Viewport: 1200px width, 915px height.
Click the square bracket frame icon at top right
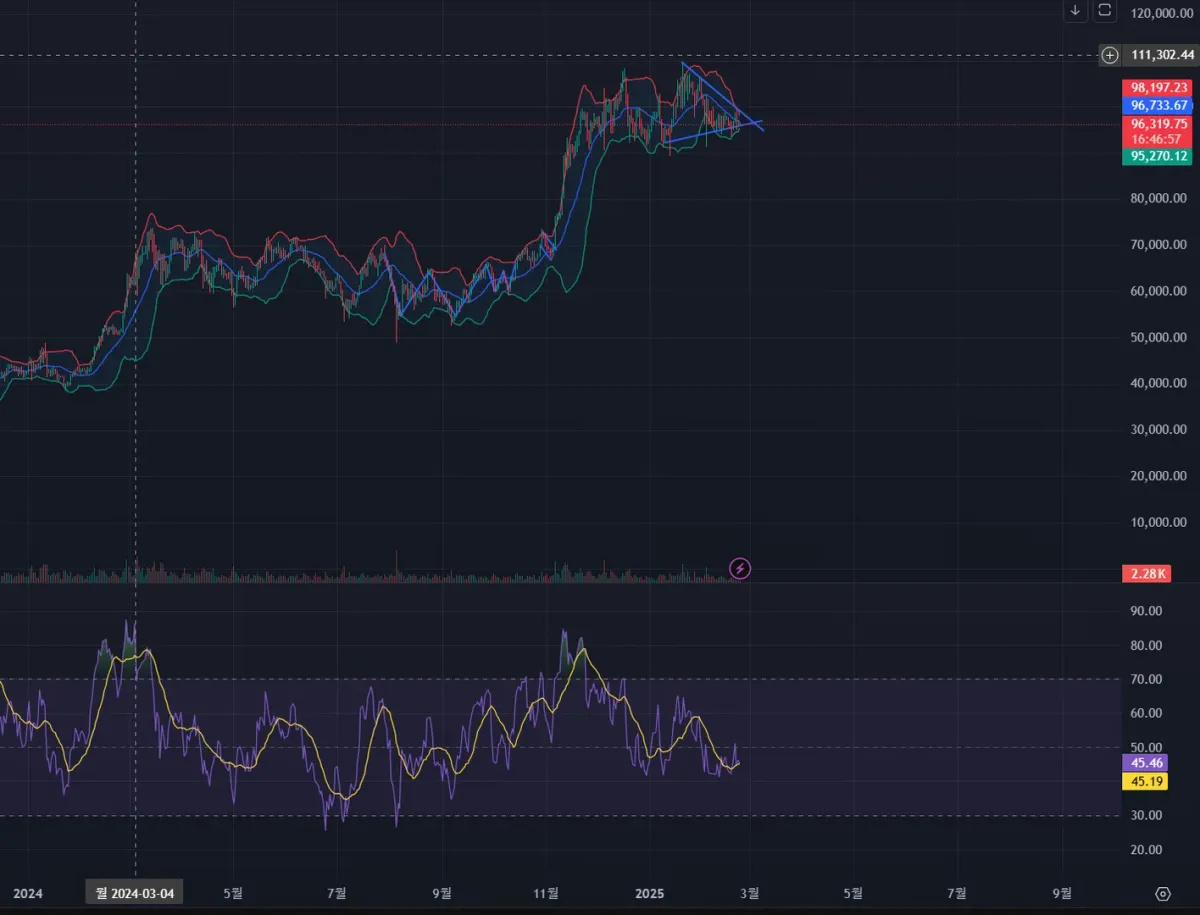(1105, 10)
